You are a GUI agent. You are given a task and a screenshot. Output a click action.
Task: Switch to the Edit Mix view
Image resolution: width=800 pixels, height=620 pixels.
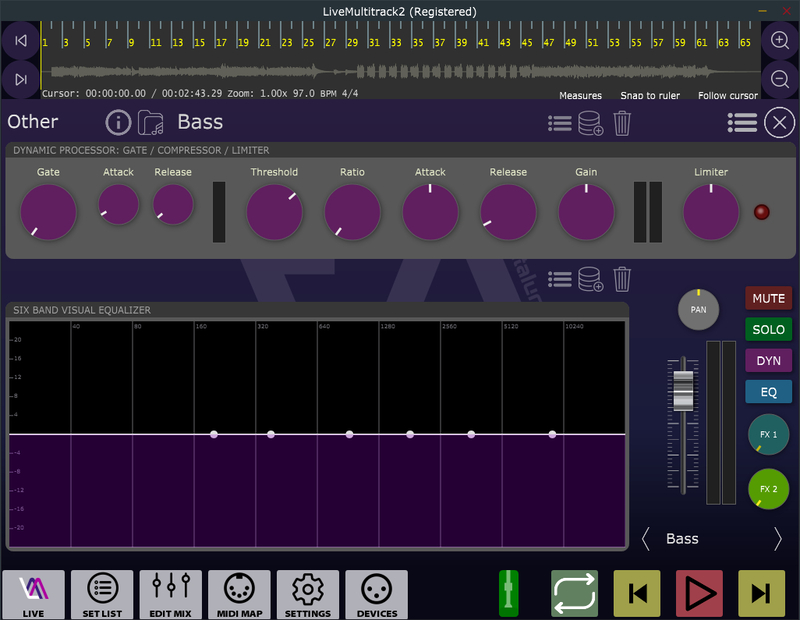[170, 594]
